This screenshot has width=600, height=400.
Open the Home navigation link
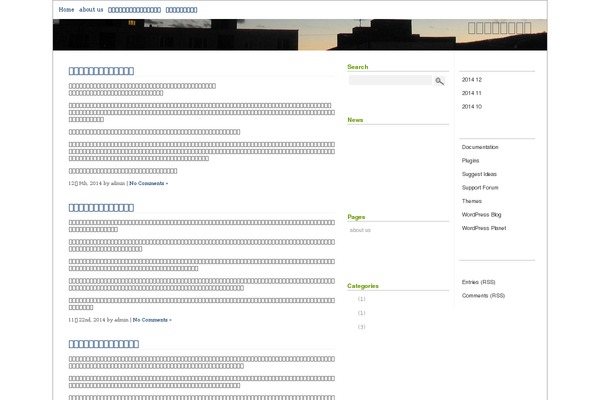pyautogui.click(x=66, y=10)
